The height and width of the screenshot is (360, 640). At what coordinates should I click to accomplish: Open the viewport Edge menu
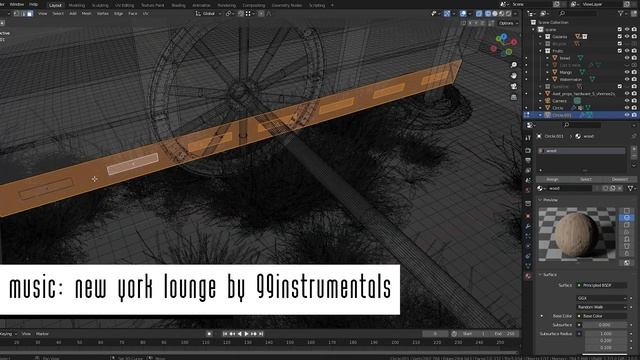coord(118,13)
